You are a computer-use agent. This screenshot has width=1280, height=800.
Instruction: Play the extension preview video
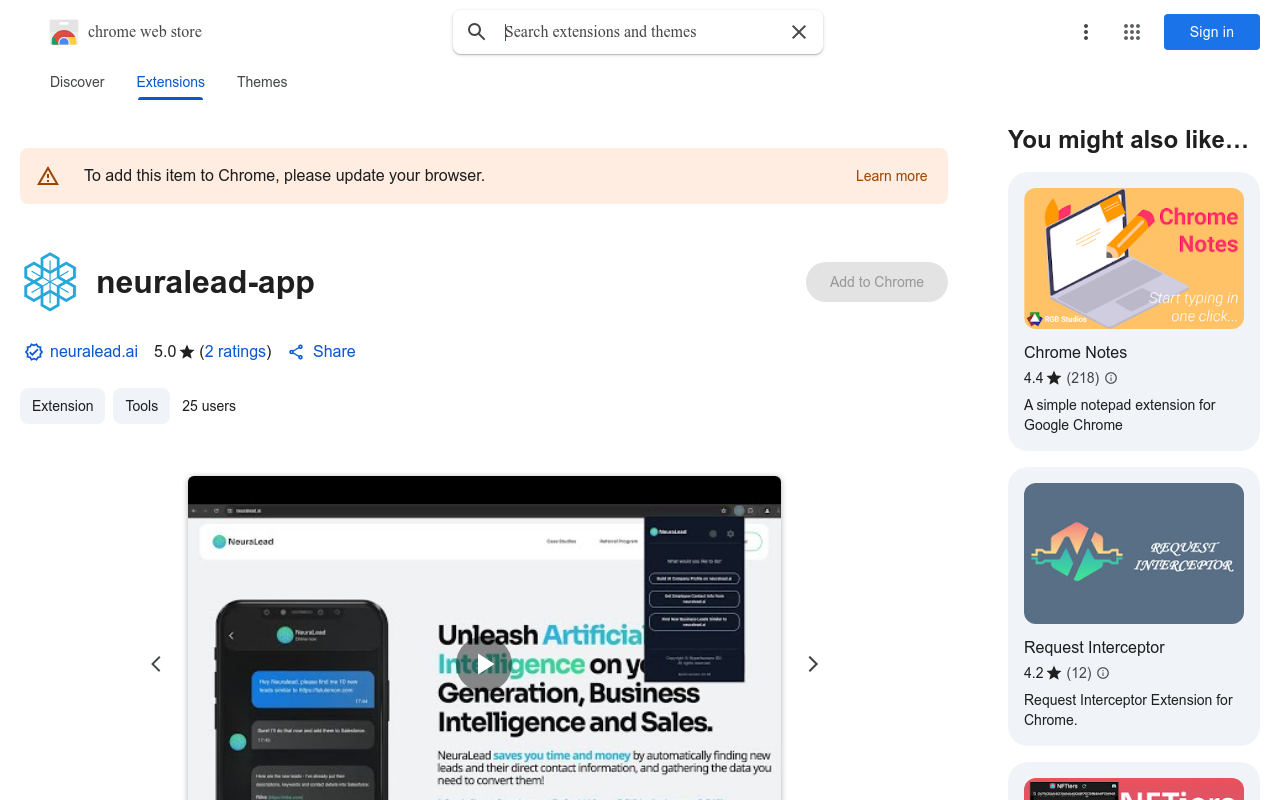pos(484,663)
